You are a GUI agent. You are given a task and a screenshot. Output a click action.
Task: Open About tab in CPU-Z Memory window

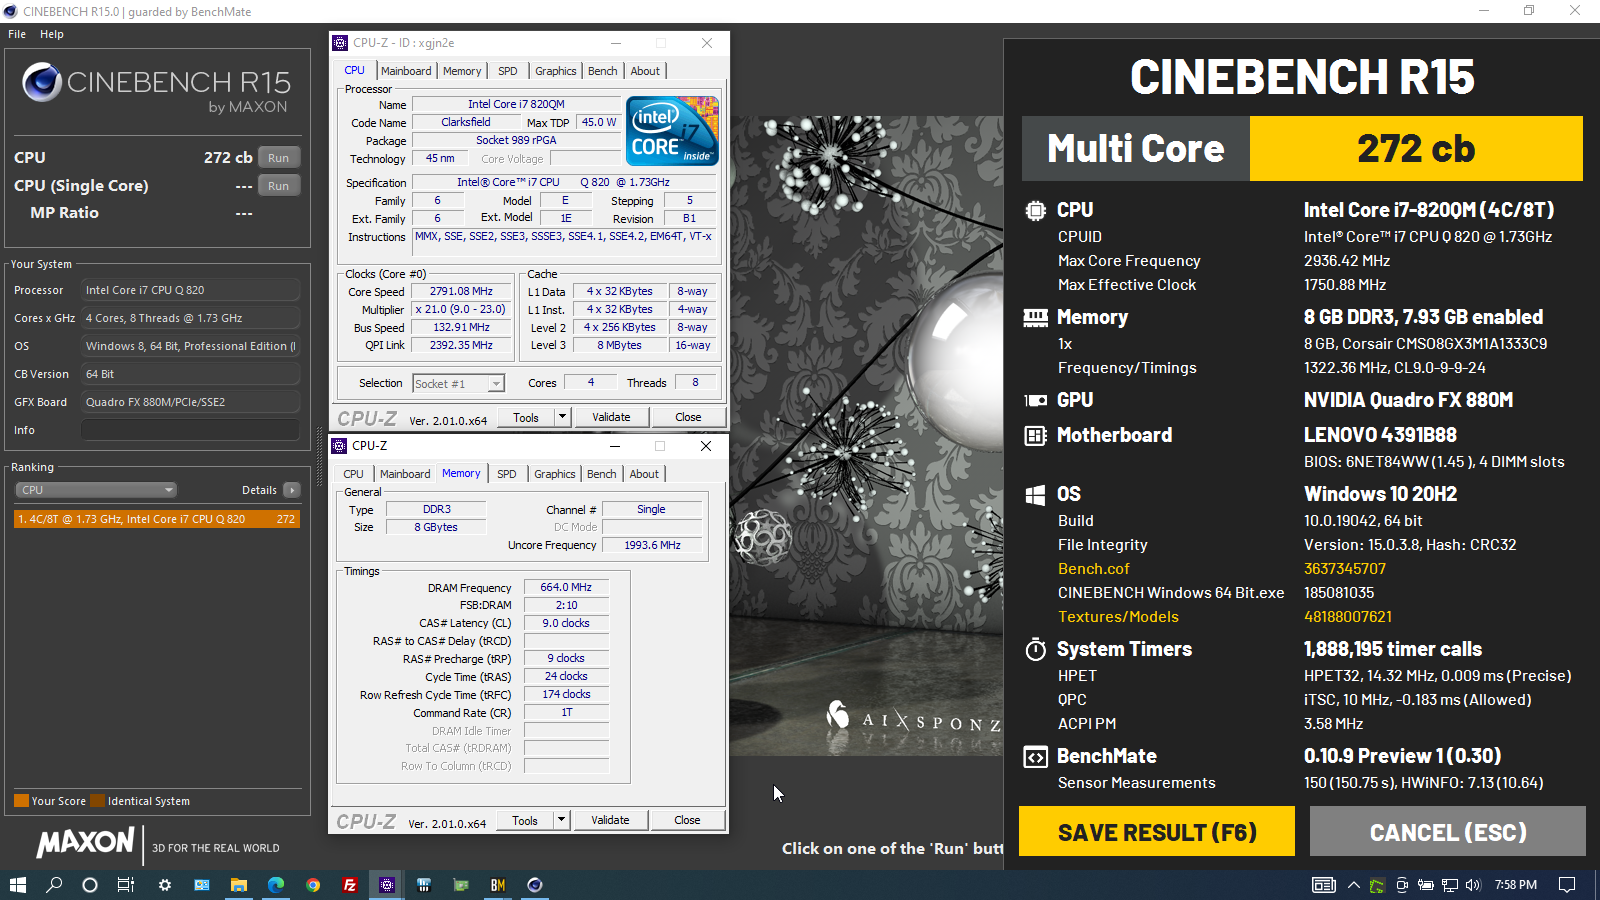pyautogui.click(x=644, y=474)
